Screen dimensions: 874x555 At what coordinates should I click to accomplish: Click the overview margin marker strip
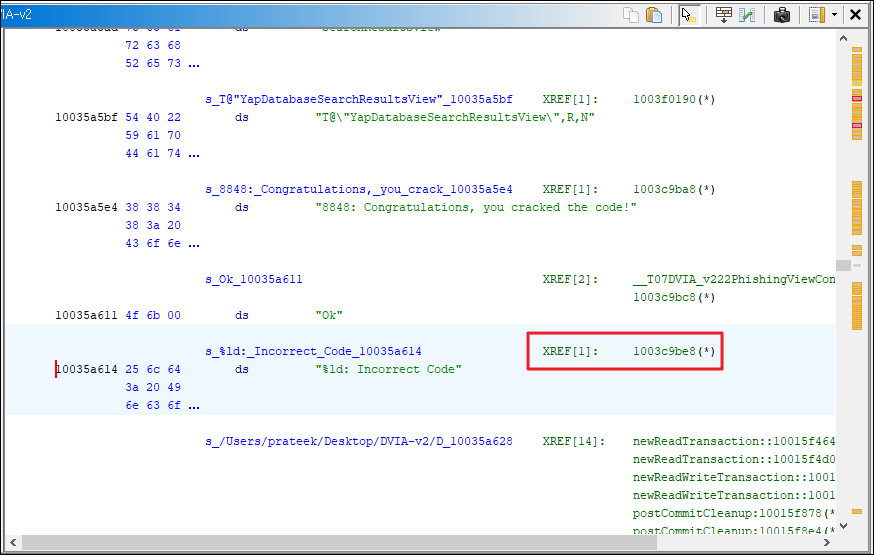click(857, 281)
